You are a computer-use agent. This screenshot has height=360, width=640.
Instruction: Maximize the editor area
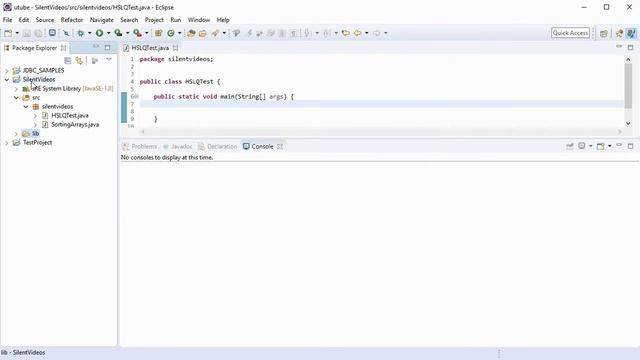pyautogui.click(x=631, y=47)
